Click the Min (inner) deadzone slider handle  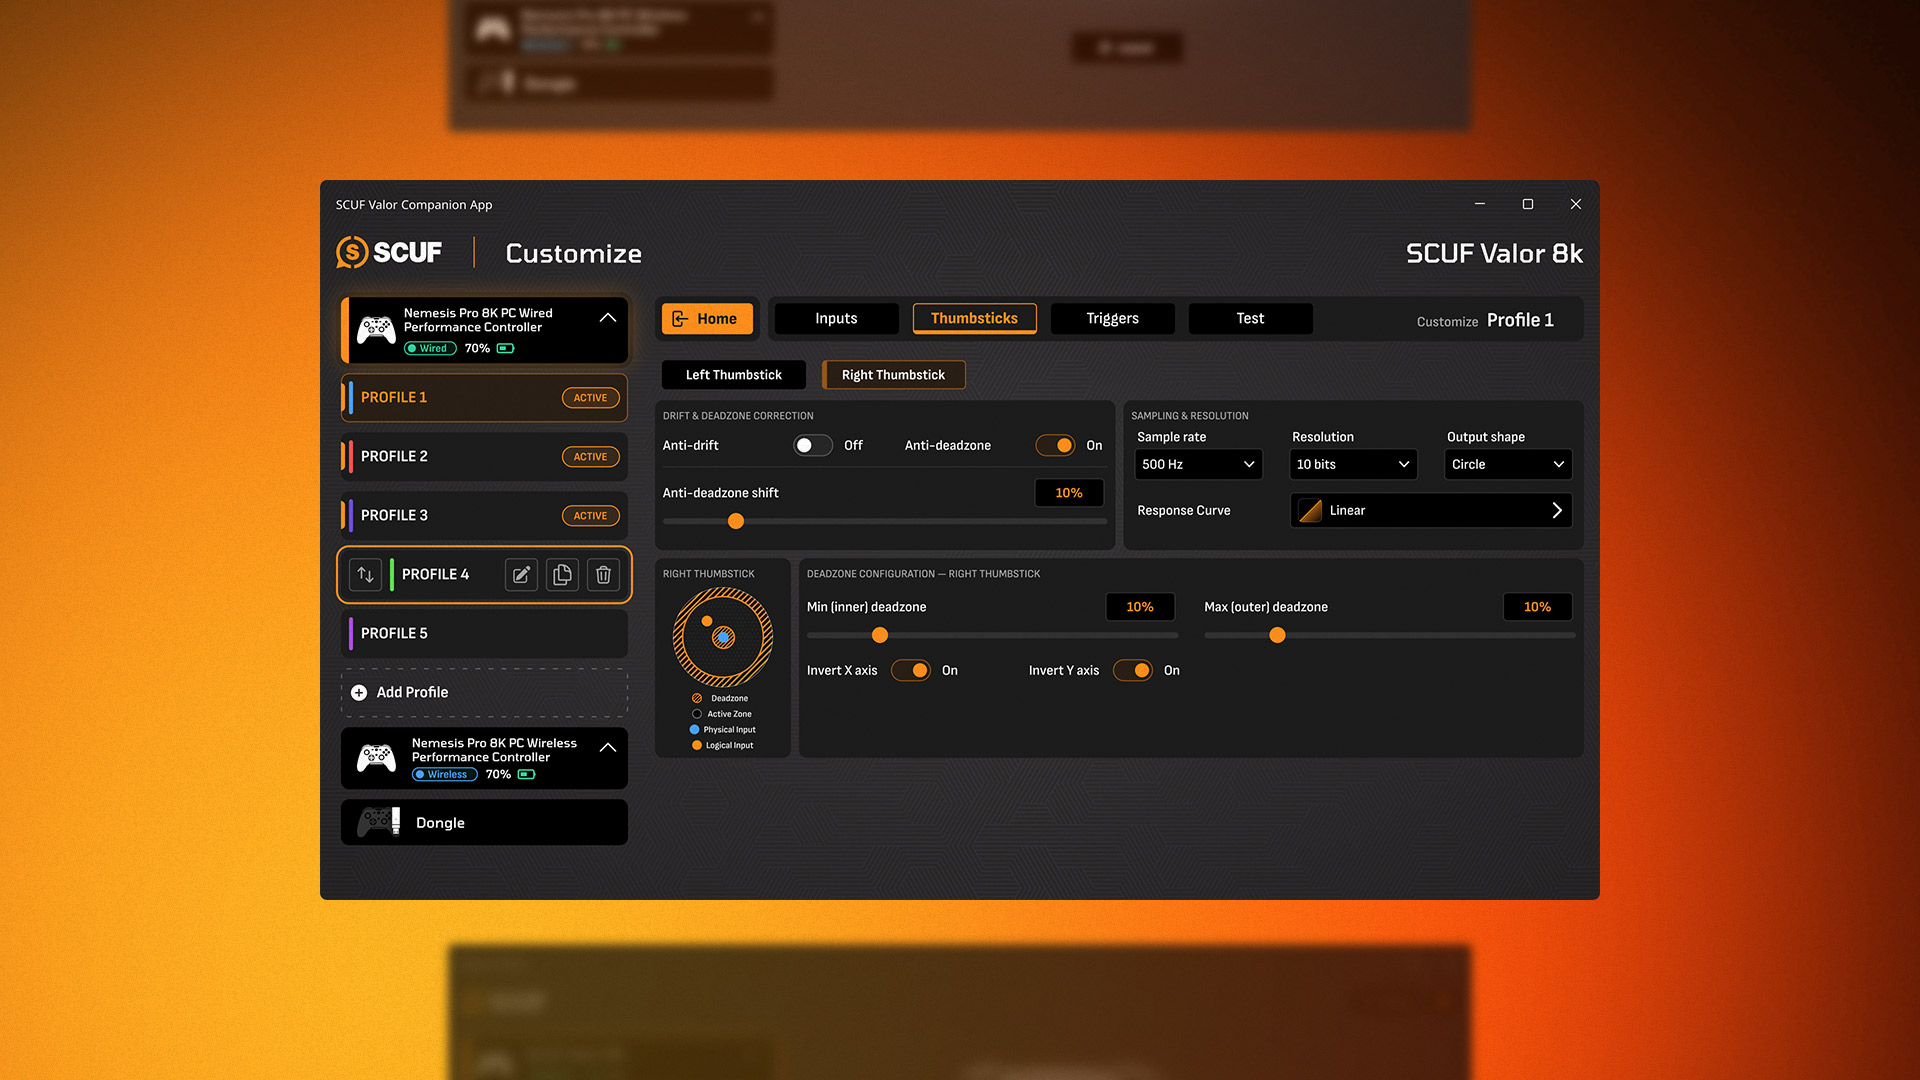coord(880,636)
